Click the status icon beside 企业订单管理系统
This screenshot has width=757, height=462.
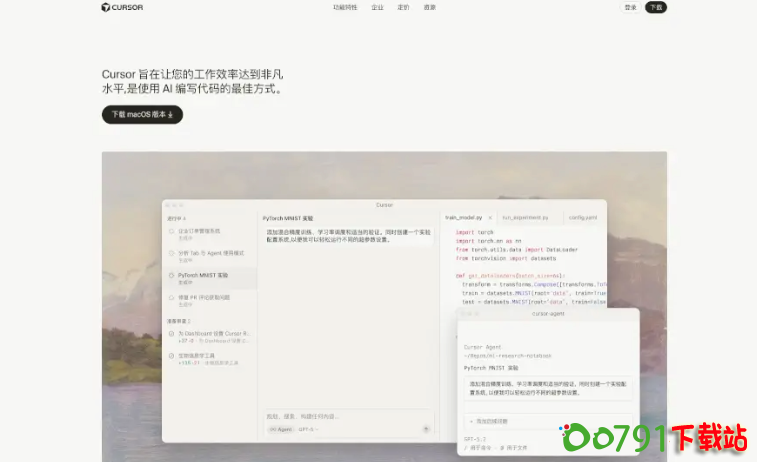click(x=172, y=231)
